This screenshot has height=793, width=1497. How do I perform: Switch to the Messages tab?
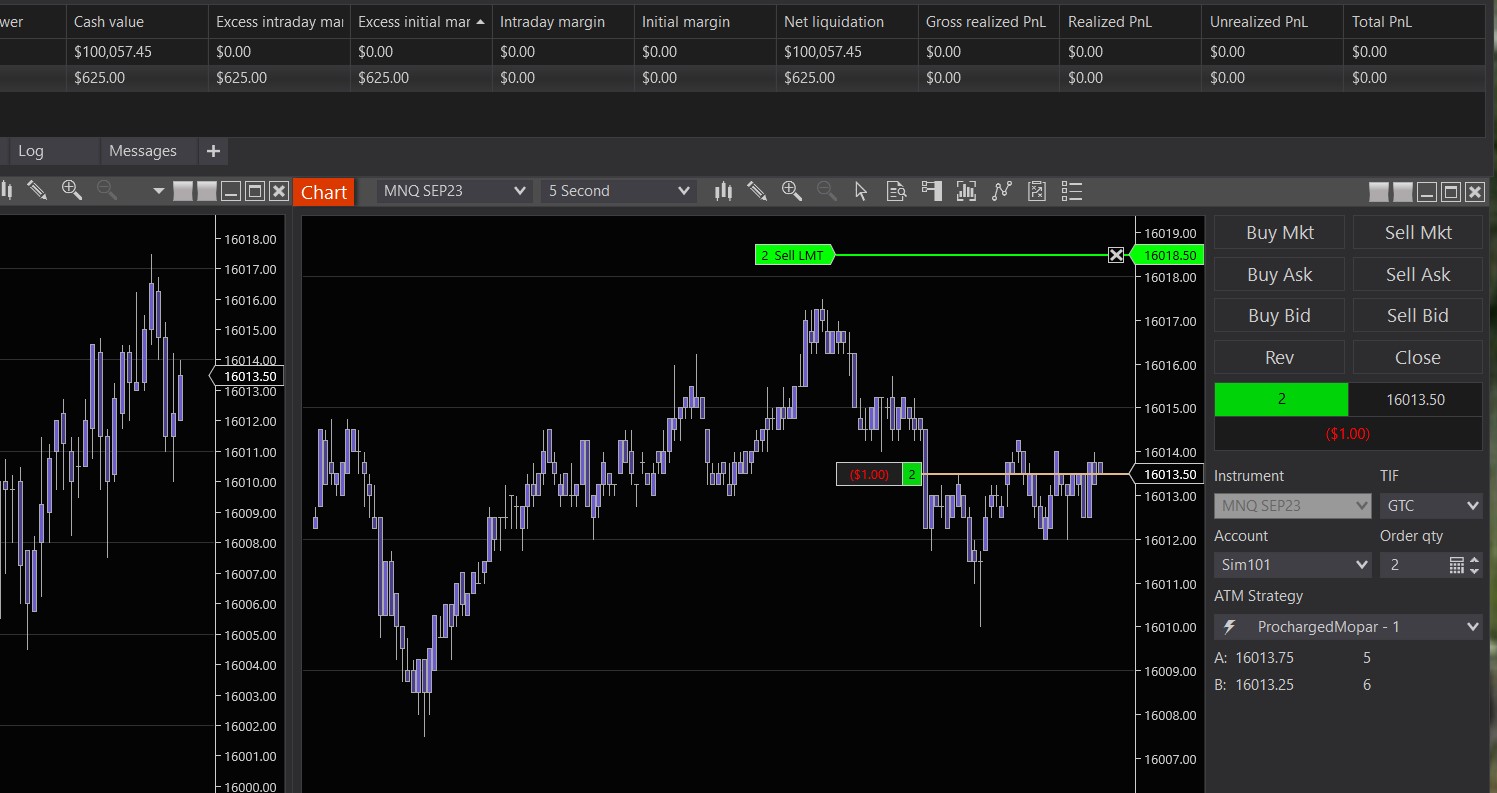(142, 151)
